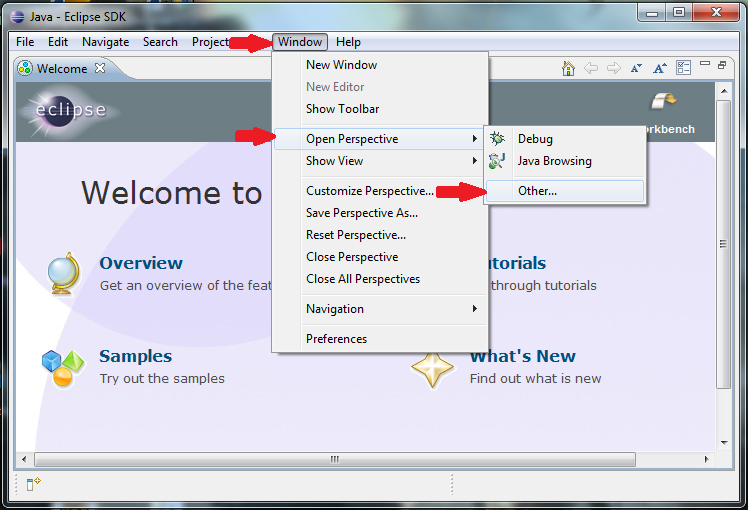This screenshot has width=748, height=510.
Task: Minimize the Welcome view panel
Action: click(705, 63)
